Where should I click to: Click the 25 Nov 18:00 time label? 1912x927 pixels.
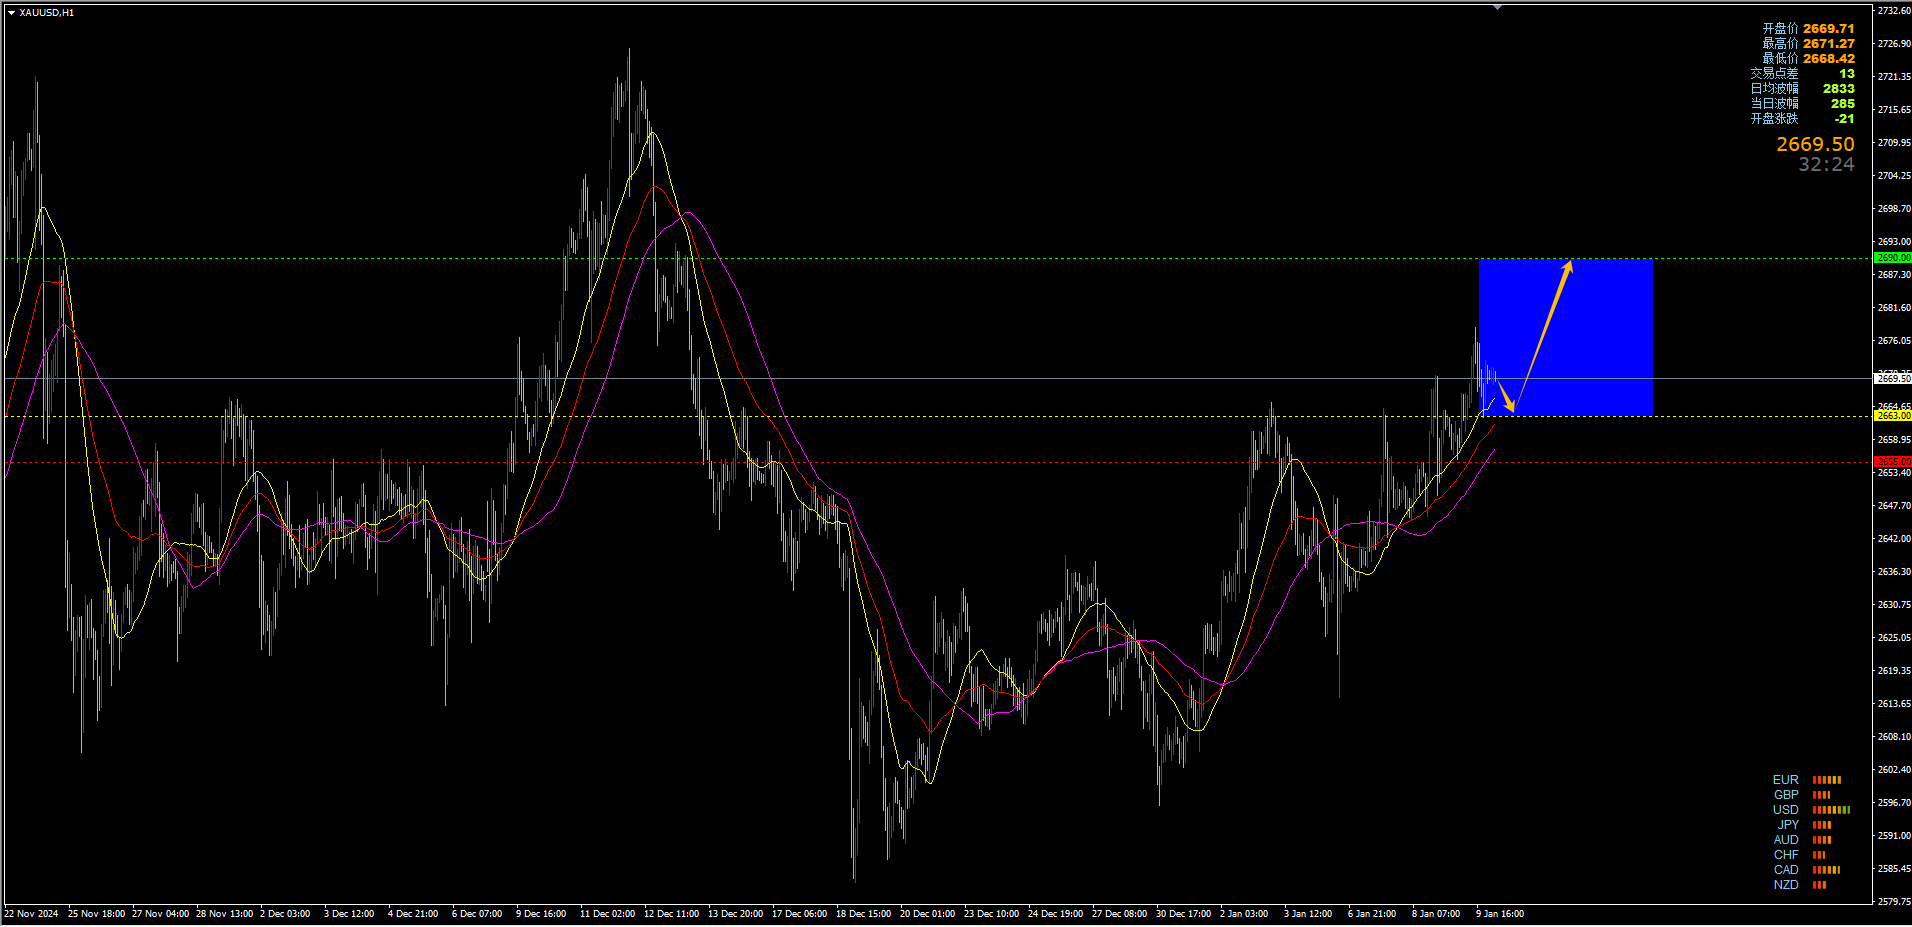96,914
